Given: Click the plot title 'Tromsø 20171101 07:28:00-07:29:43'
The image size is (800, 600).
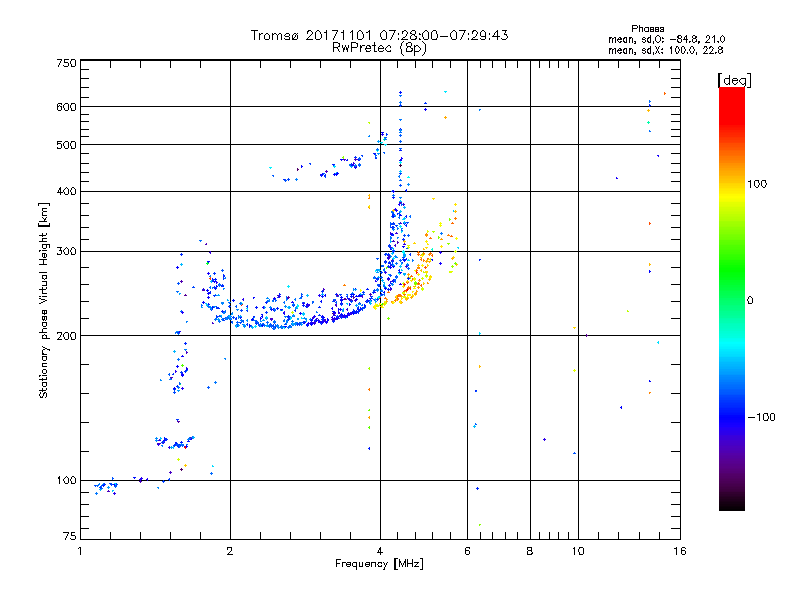Looking at the screenshot, I should pyautogui.click(x=379, y=35).
